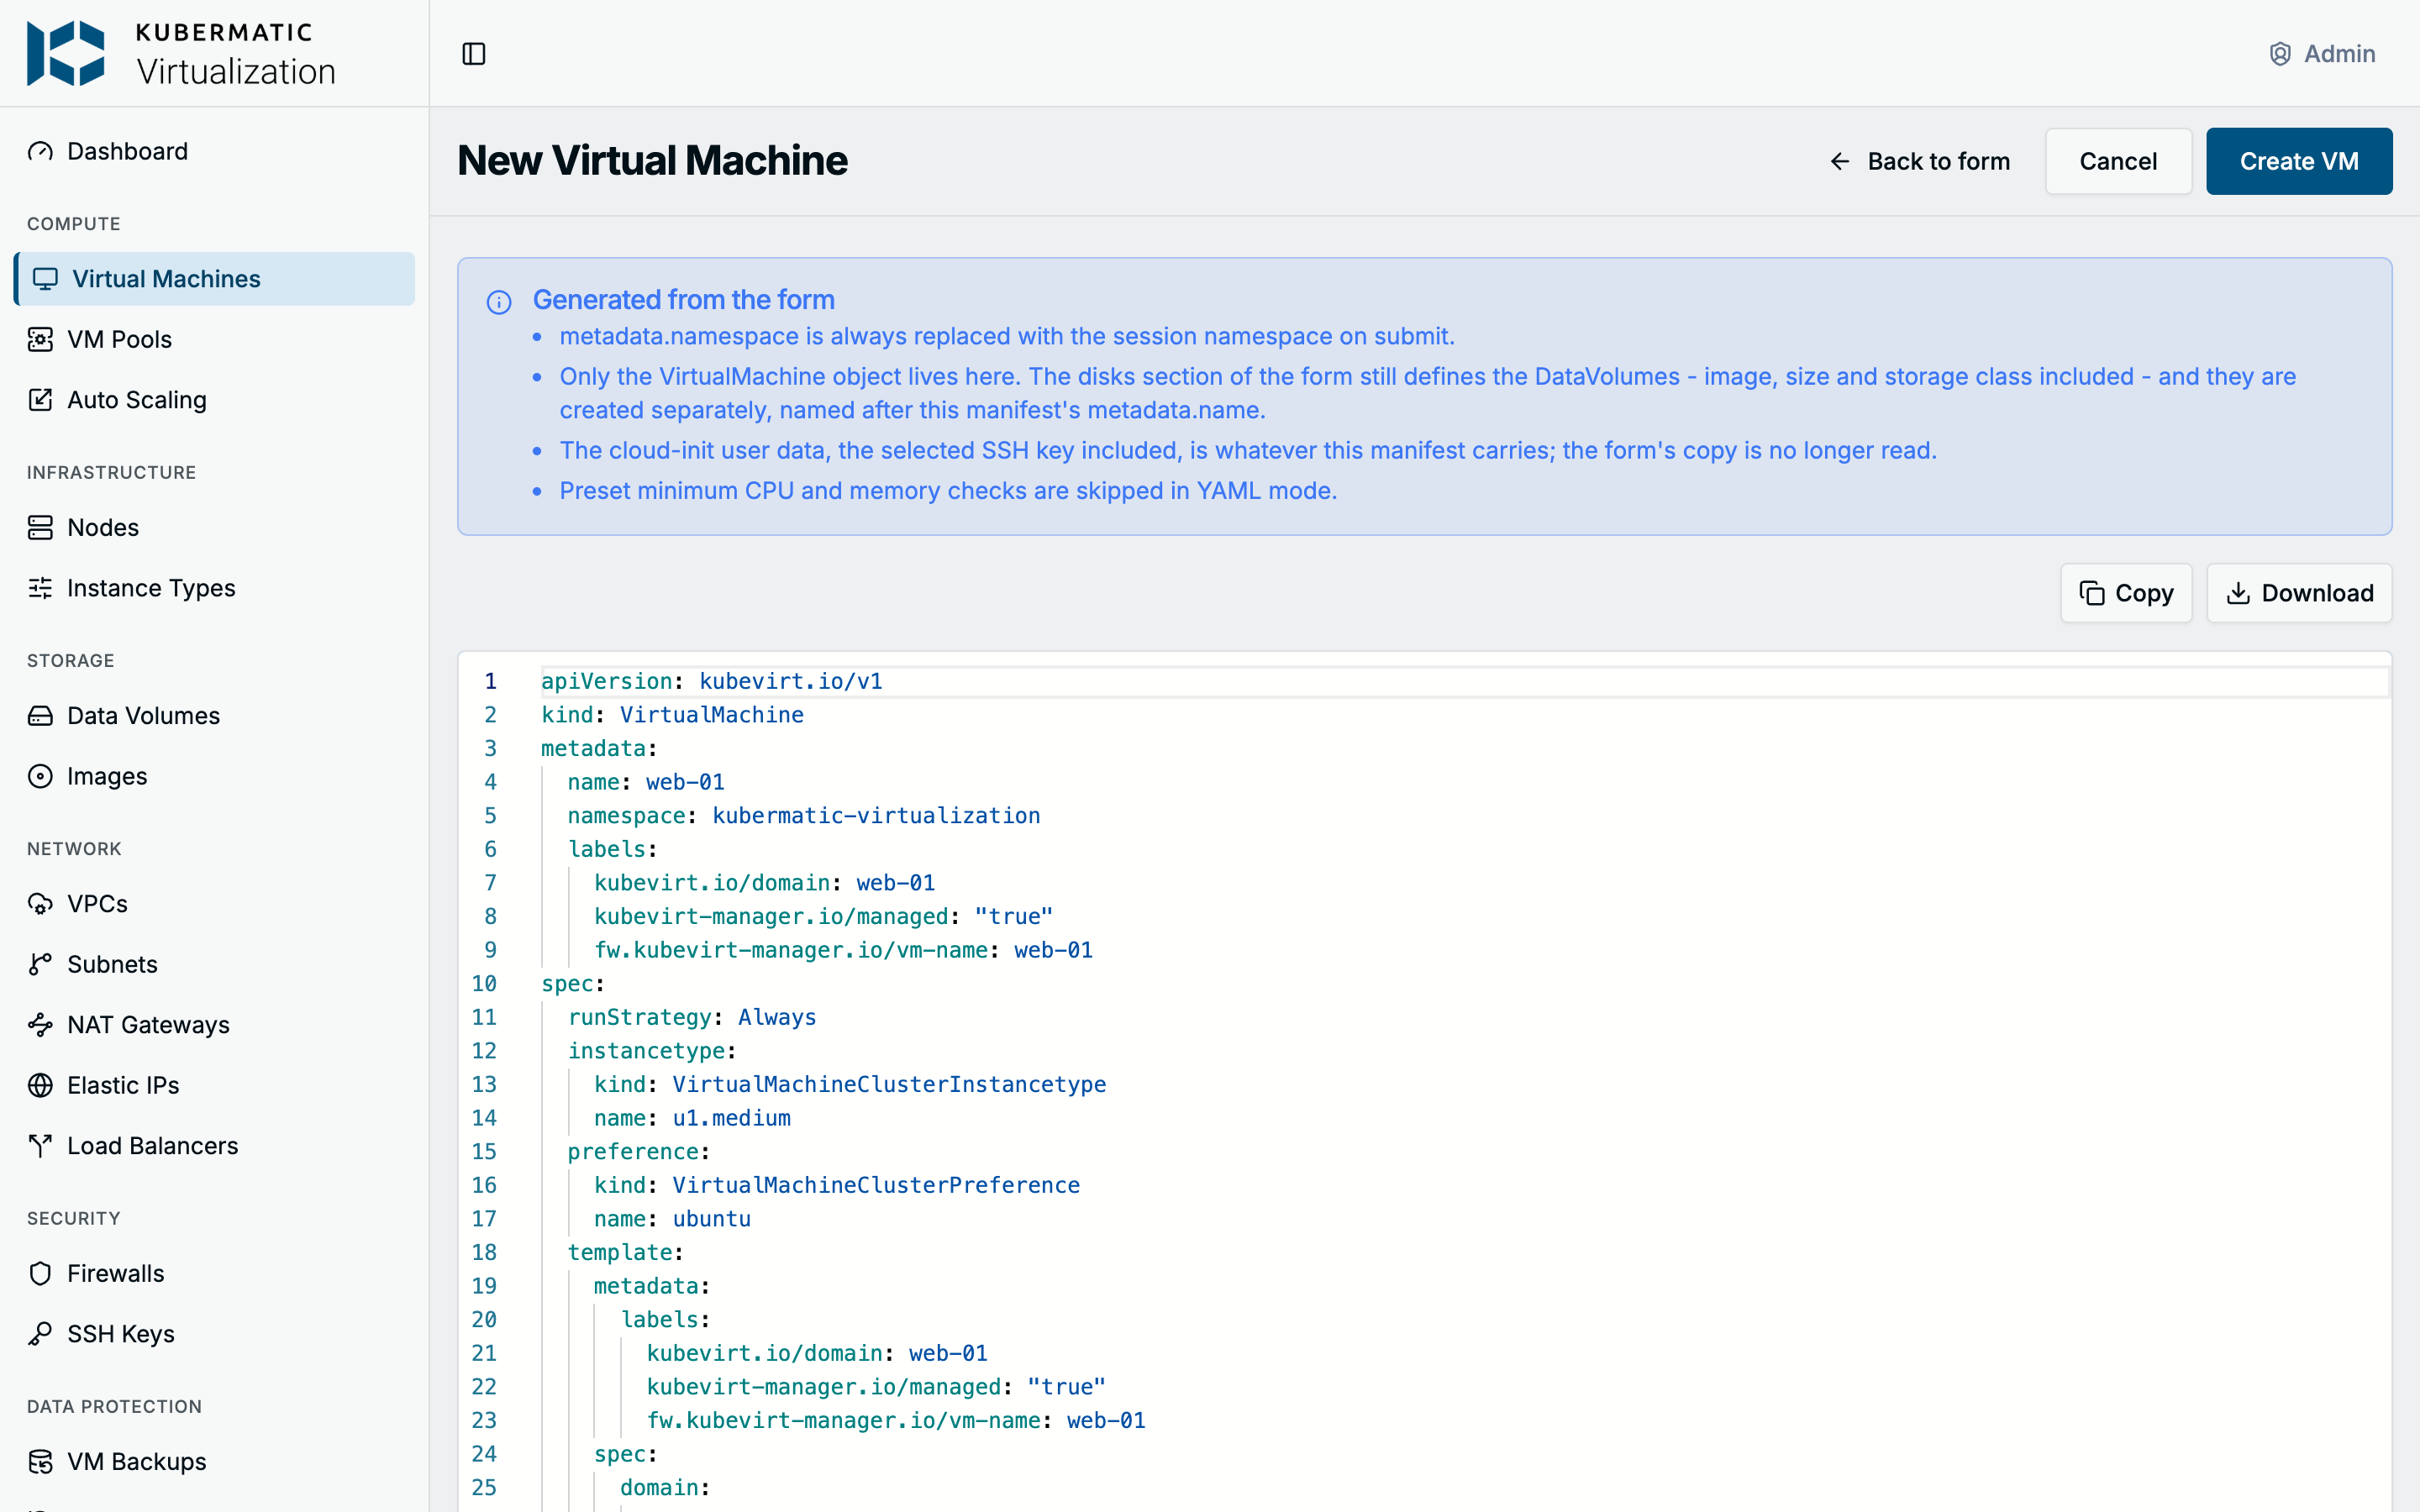Click 'domain:' on line 25

pyautogui.click(x=665, y=1488)
